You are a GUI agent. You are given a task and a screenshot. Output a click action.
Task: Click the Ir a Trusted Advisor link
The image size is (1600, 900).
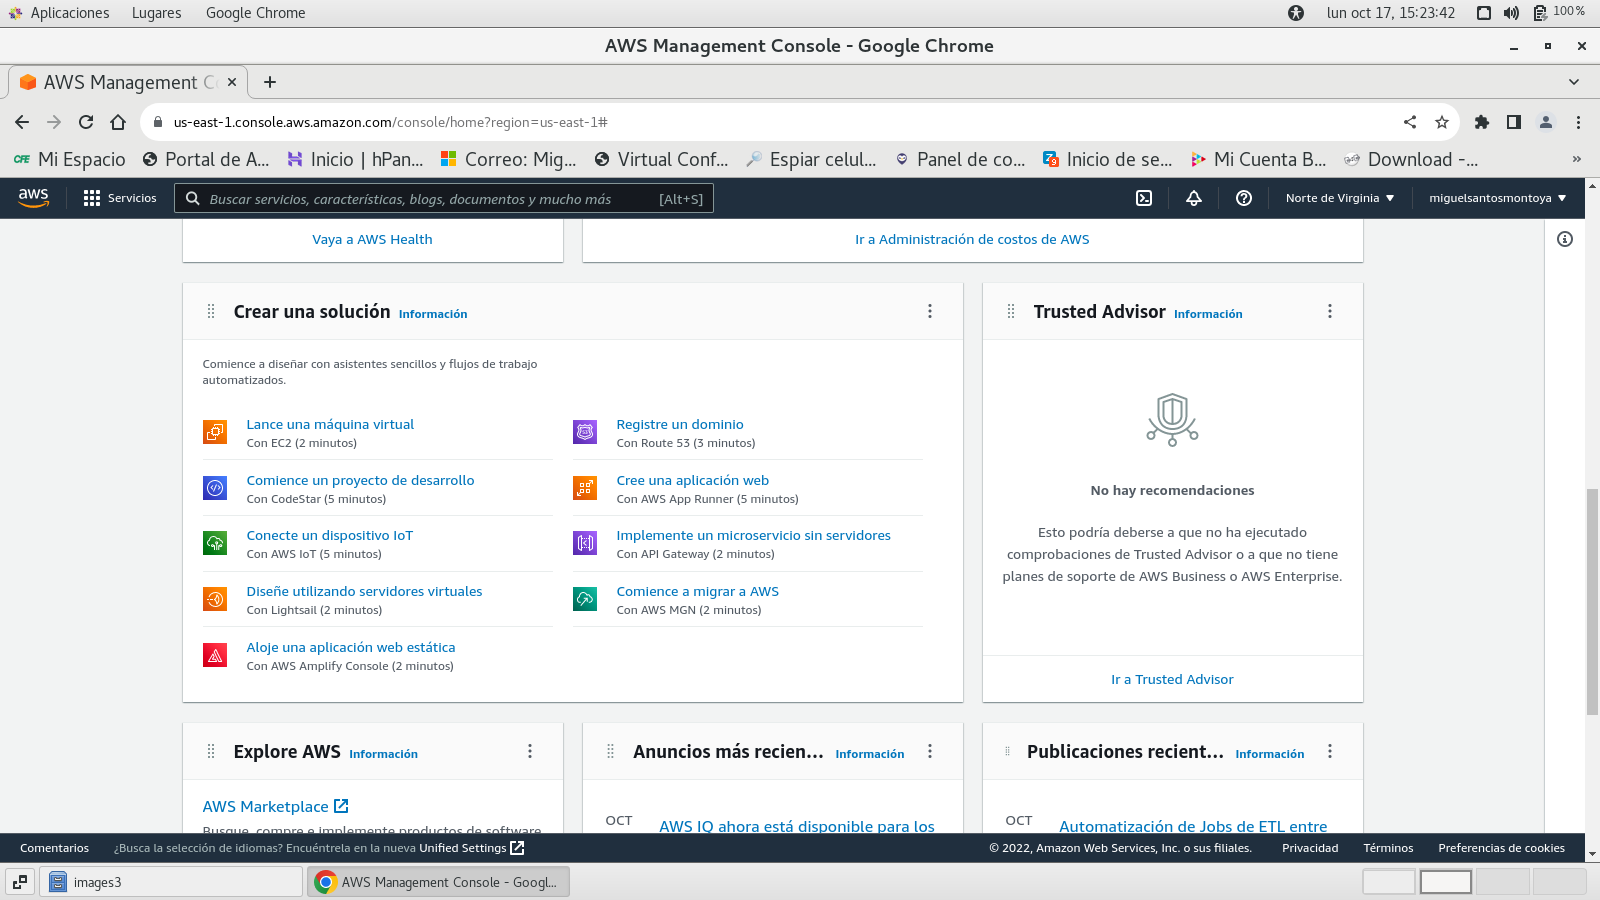[1172, 679]
